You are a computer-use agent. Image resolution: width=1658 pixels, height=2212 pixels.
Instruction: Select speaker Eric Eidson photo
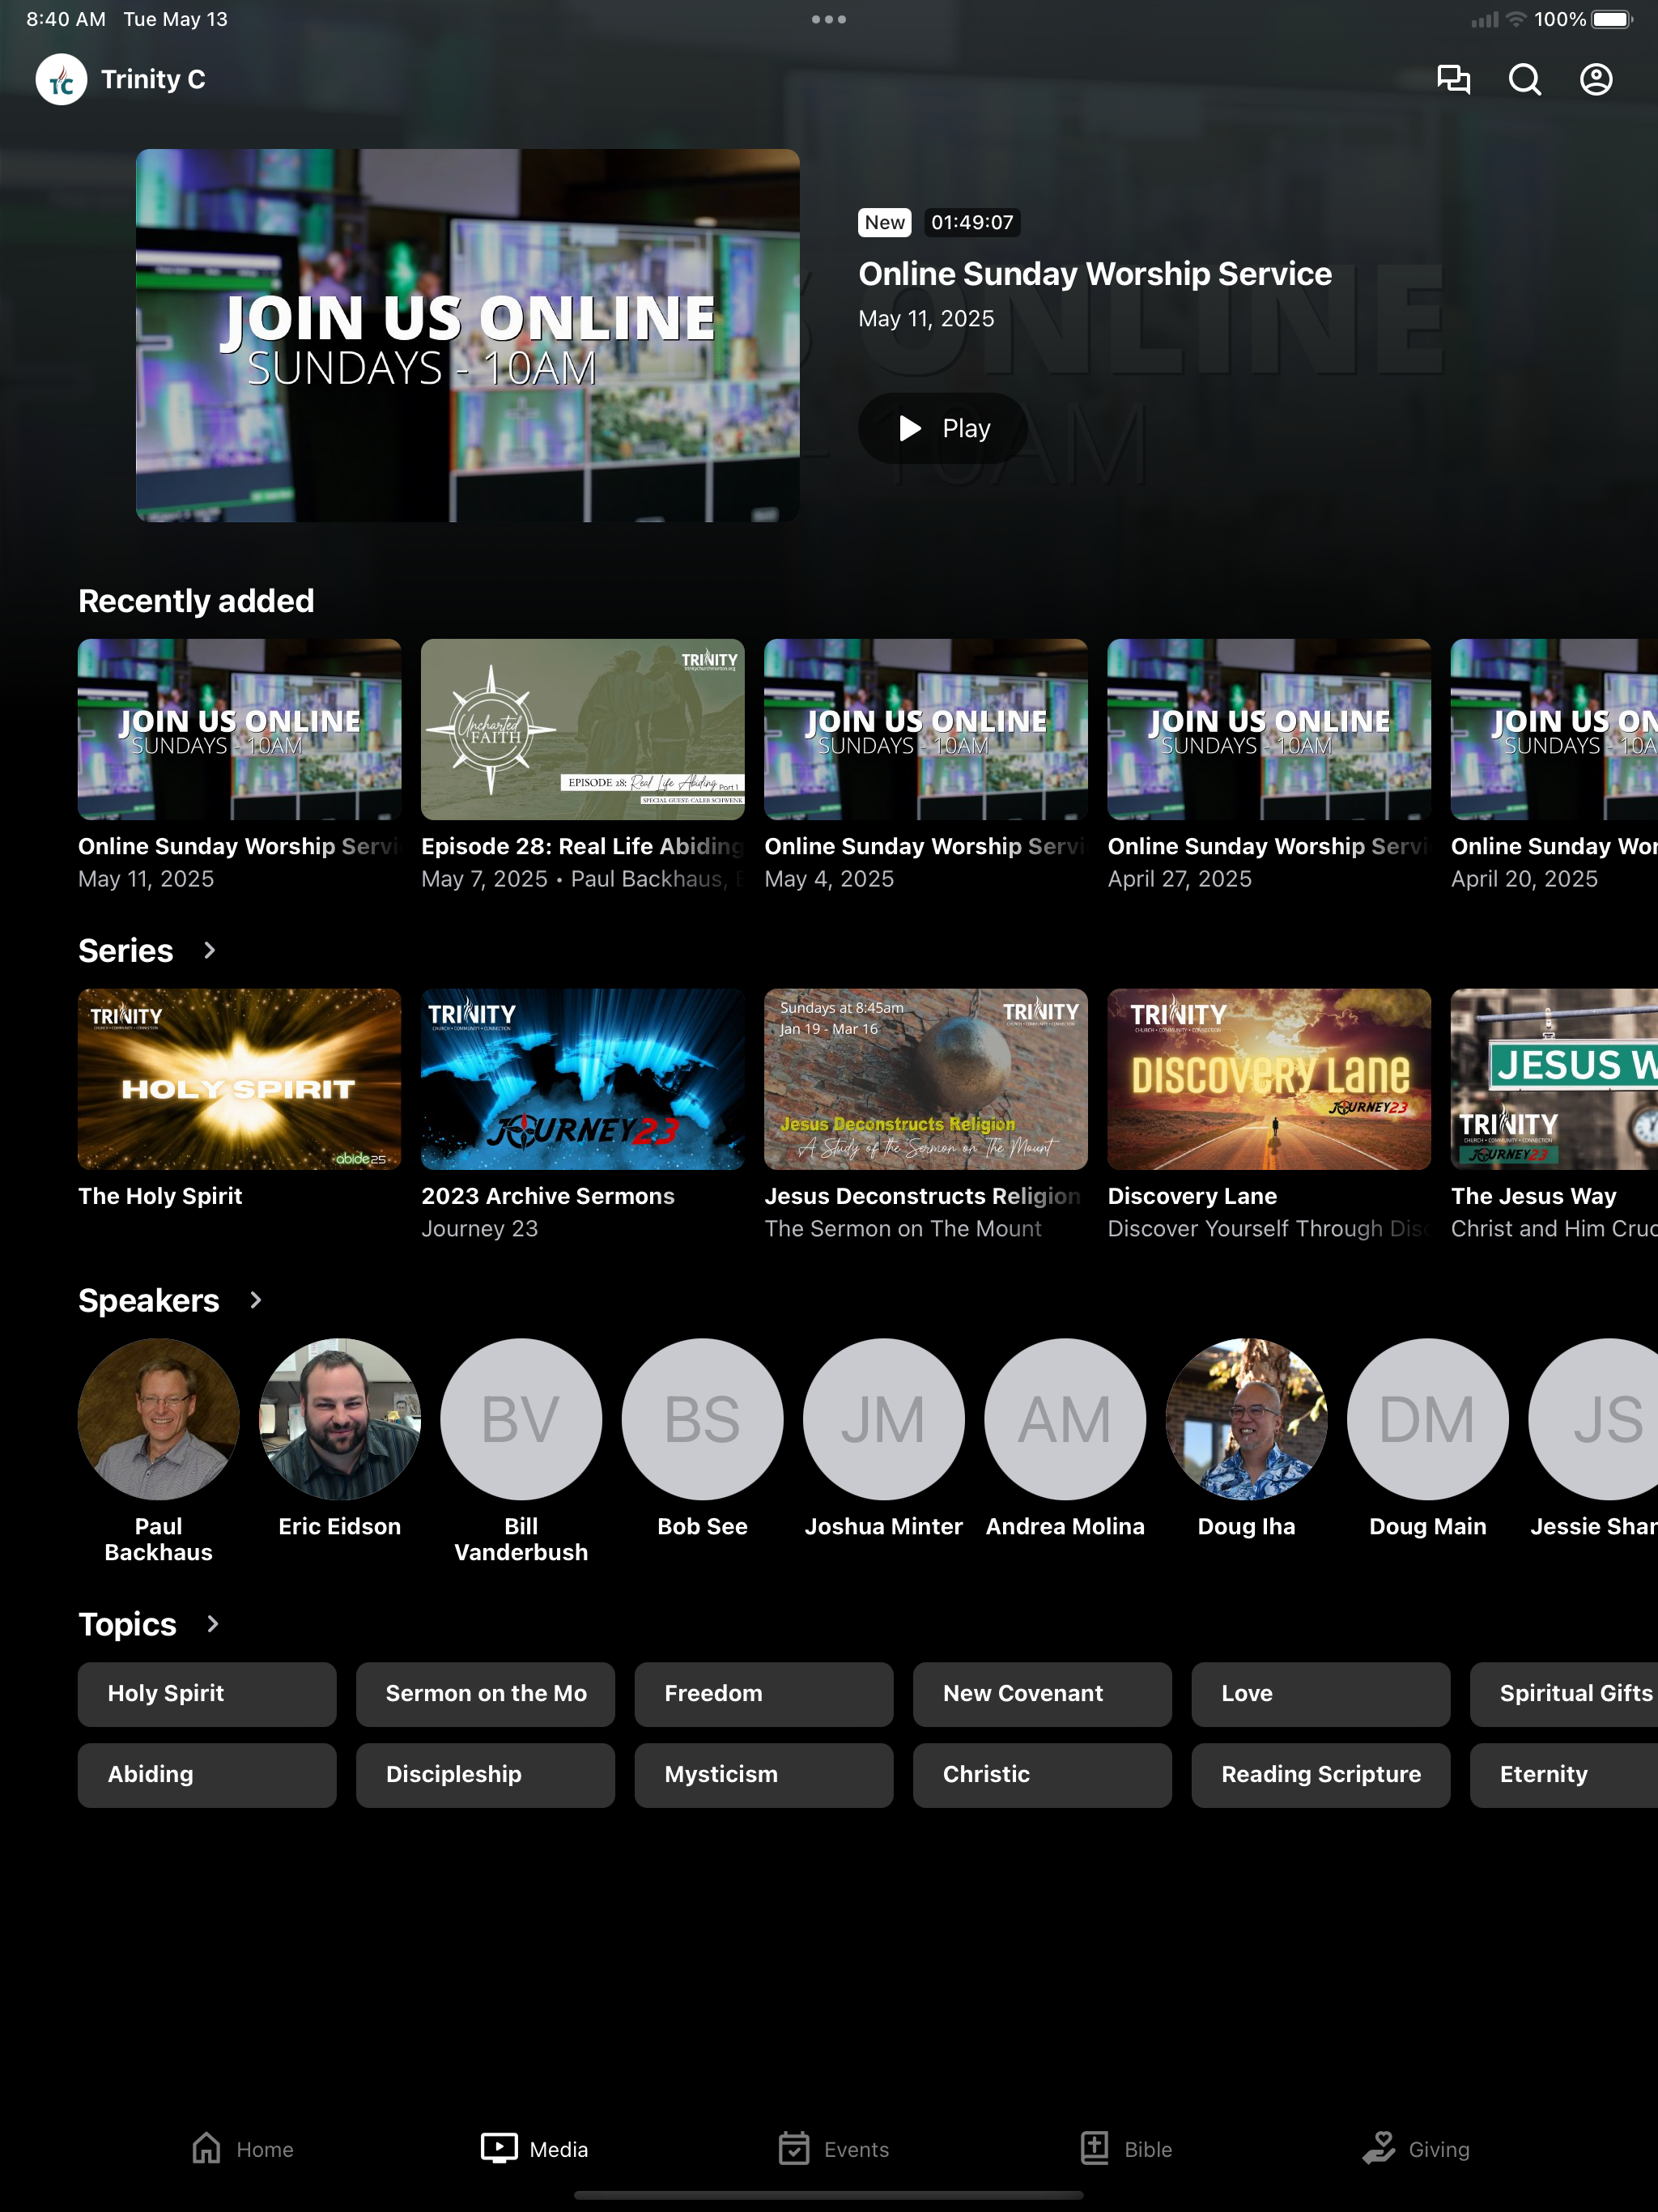(340, 1419)
